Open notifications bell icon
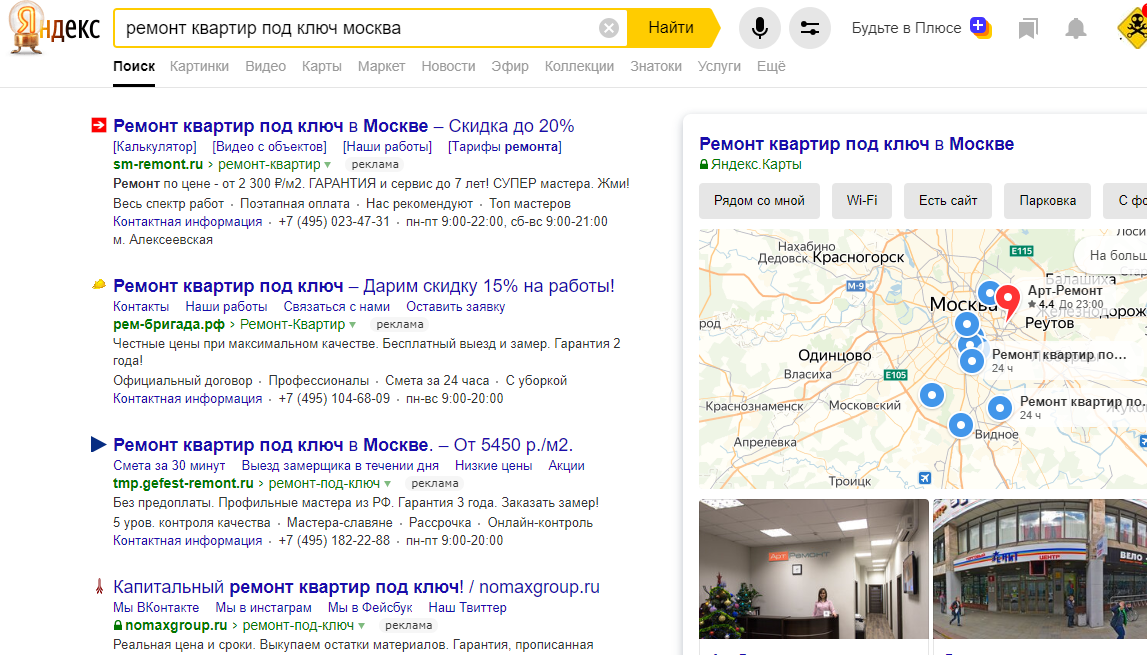This screenshot has height=655, width=1147. (1075, 29)
